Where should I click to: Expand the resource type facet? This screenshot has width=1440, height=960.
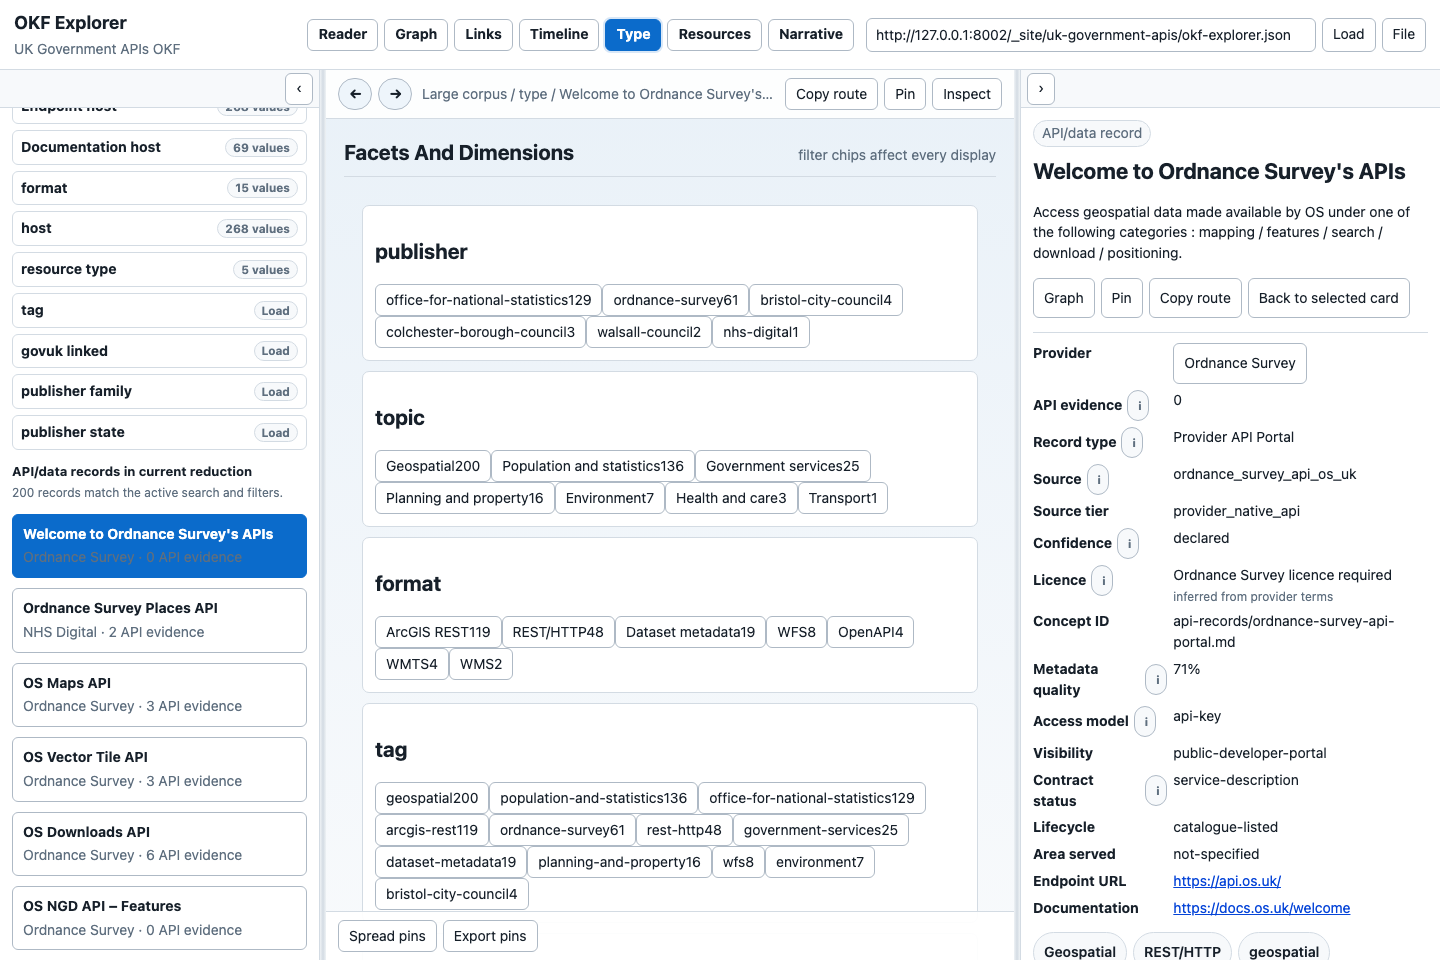159,269
